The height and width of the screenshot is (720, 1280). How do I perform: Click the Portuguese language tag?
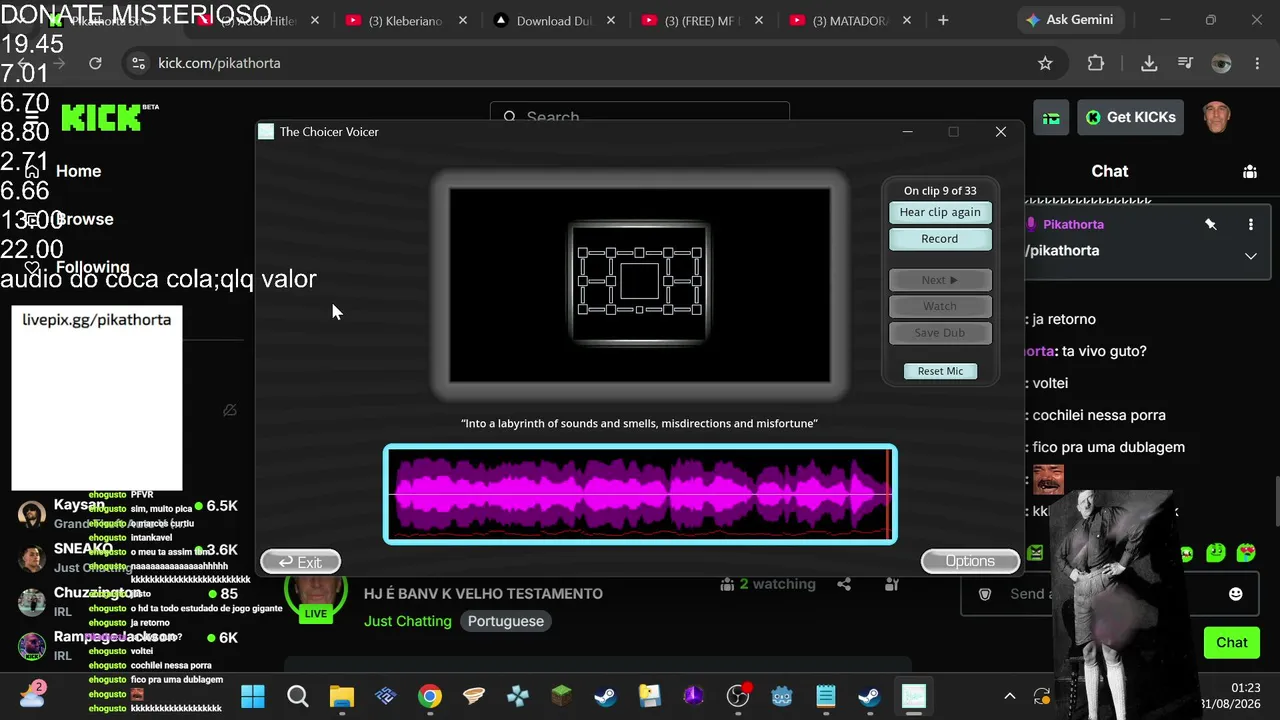tap(506, 621)
